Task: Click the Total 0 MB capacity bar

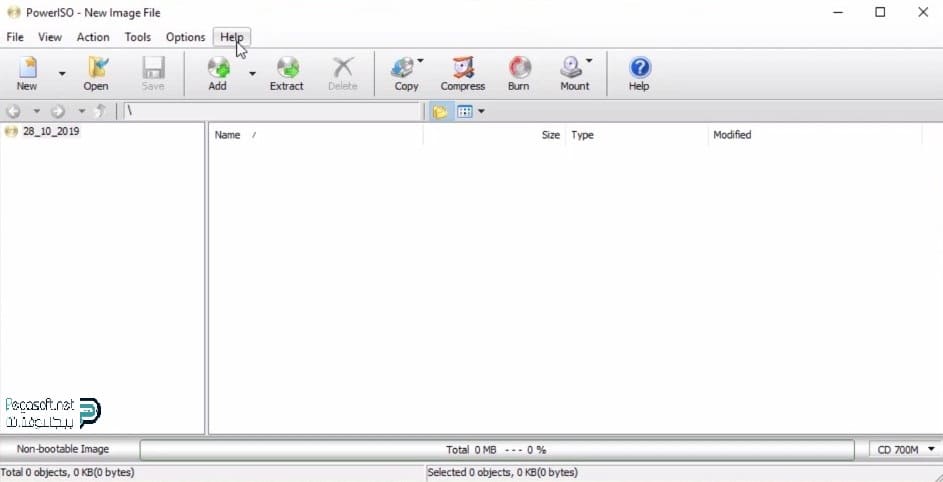Action: click(x=497, y=450)
